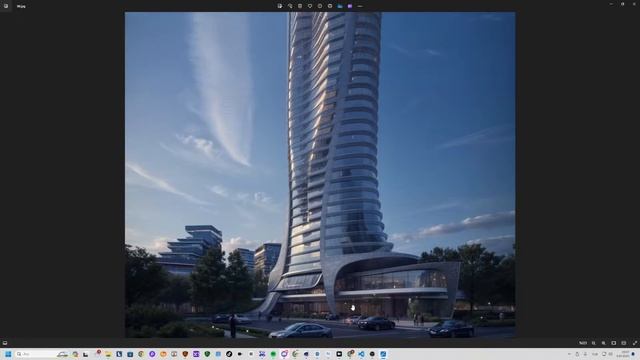Open File Explorer from the taskbar
The image size is (640, 360).
point(108,354)
